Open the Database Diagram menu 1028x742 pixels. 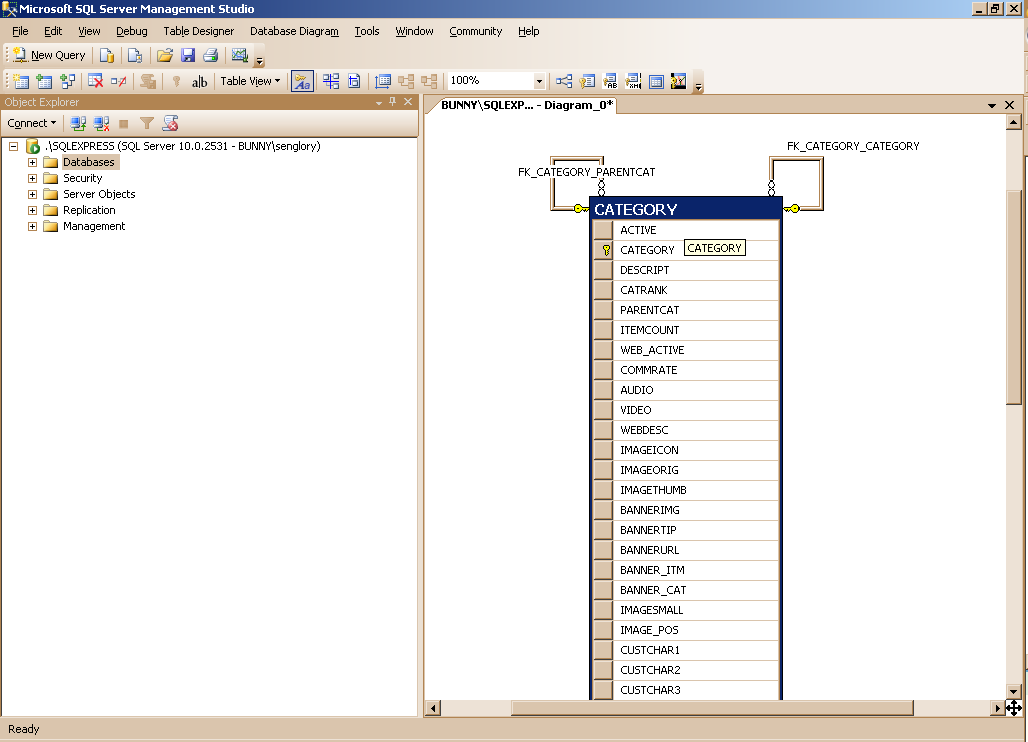(x=294, y=31)
